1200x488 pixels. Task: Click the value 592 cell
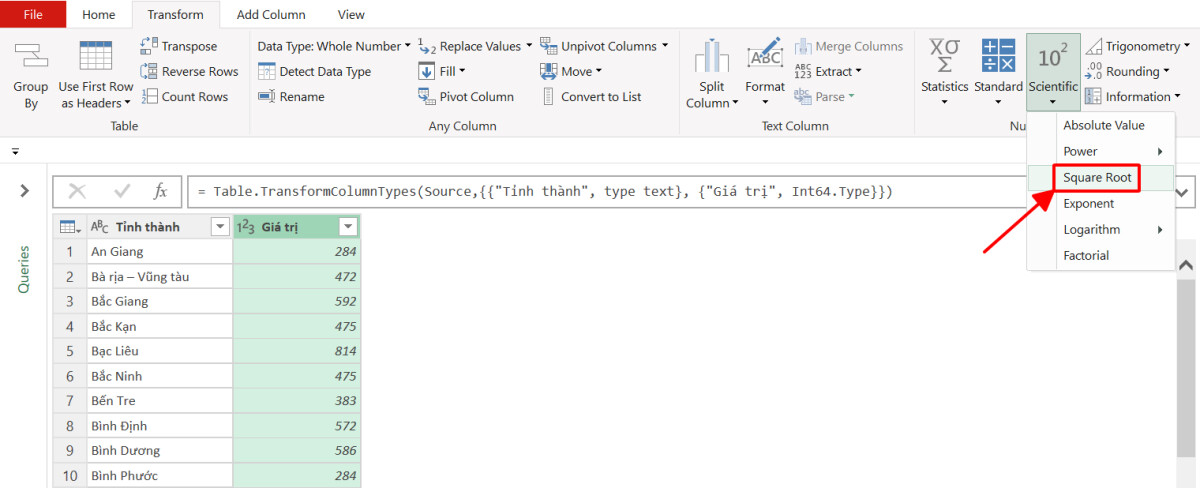coord(296,301)
